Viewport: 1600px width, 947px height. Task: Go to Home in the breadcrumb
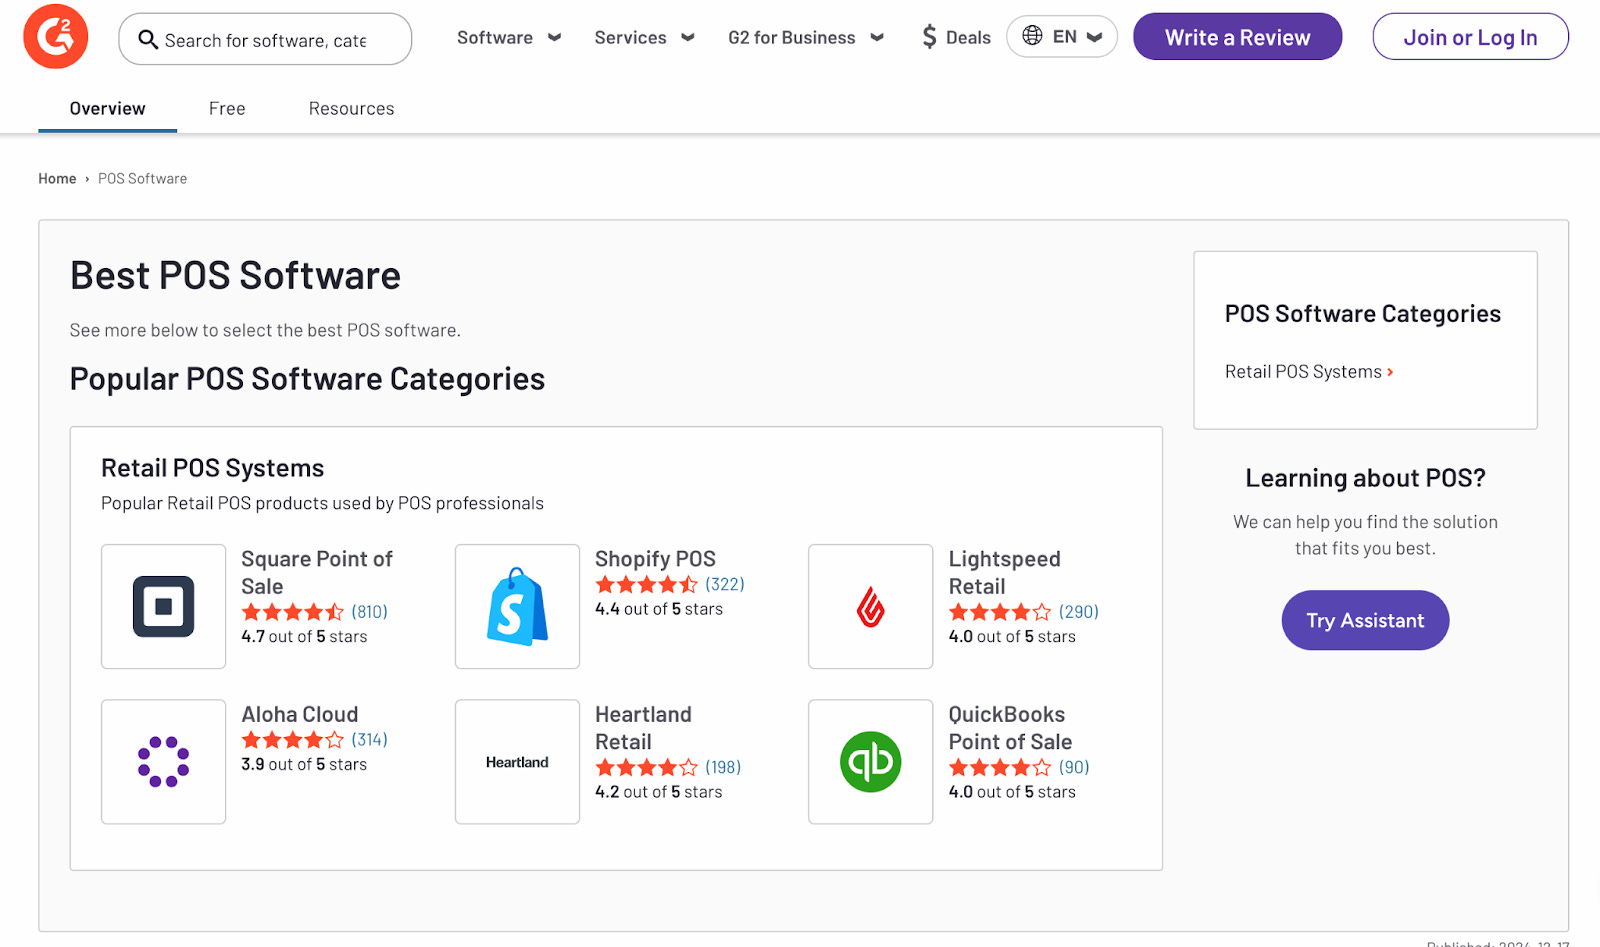(x=57, y=178)
